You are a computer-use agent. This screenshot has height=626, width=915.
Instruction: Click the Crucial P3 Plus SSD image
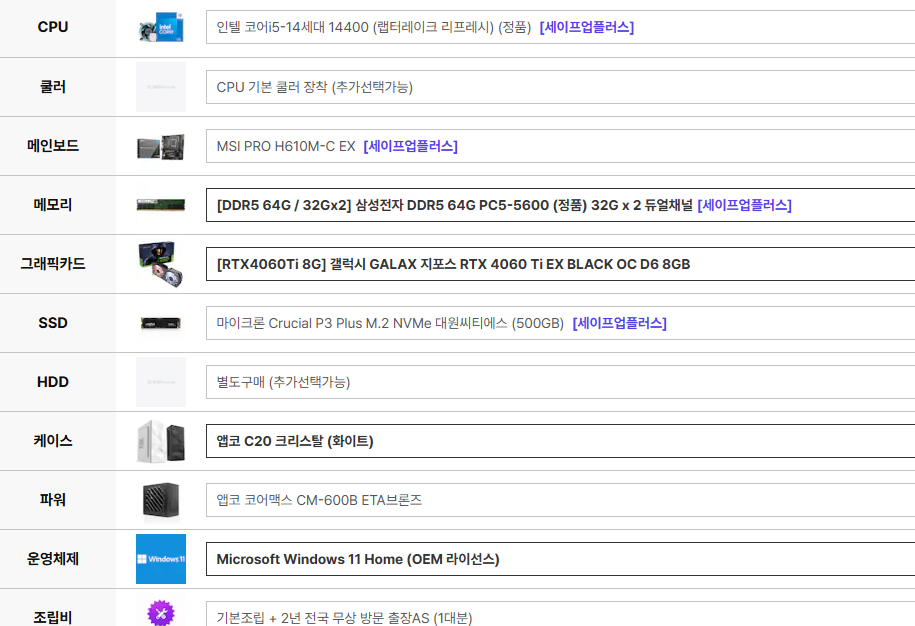pyautogui.click(x=161, y=323)
